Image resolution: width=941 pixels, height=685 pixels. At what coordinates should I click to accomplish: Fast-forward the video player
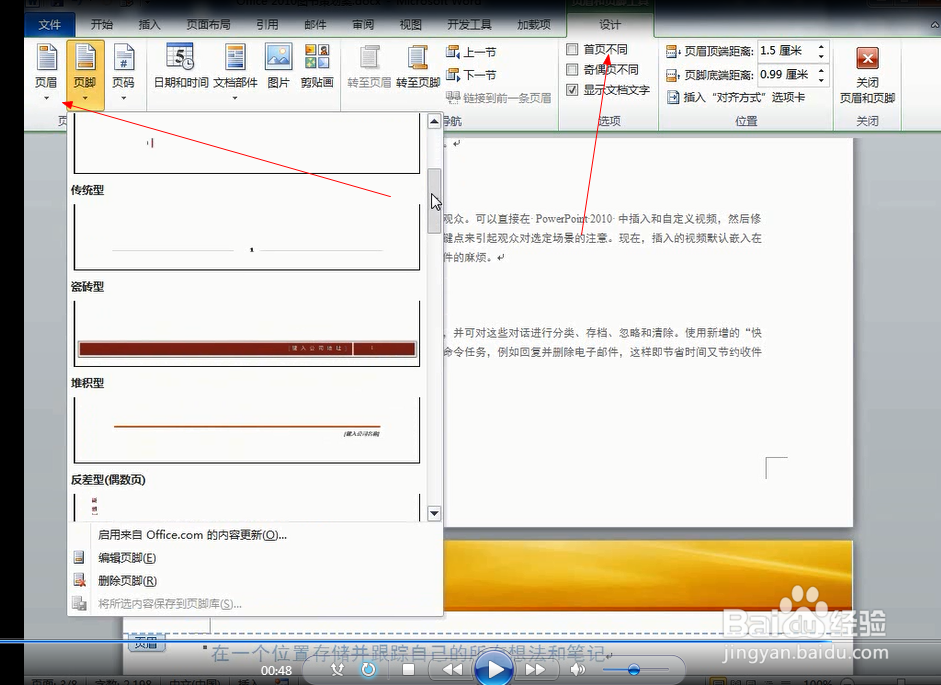(535, 669)
